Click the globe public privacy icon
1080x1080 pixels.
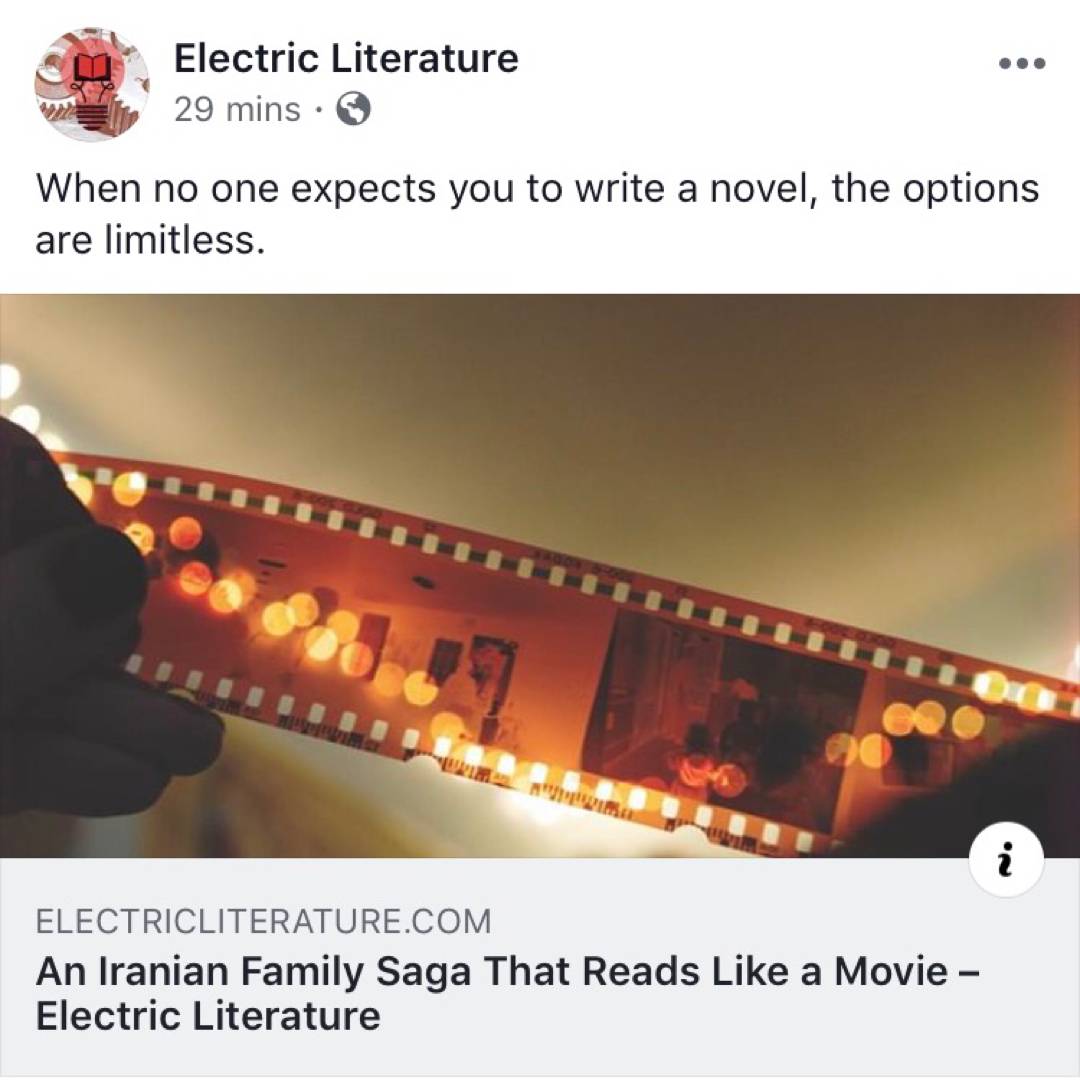(353, 109)
